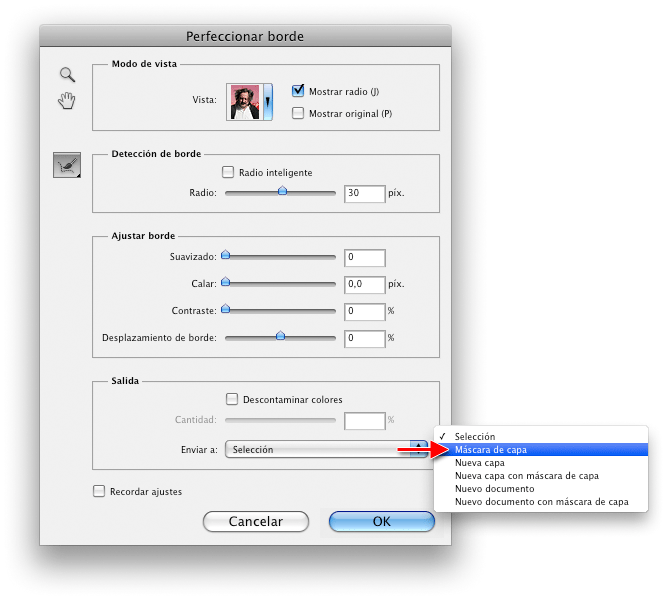Enable Radio inteligente checkbox
Screen dimensions: 665x600
pyautogui.click(x=228, y=172)
